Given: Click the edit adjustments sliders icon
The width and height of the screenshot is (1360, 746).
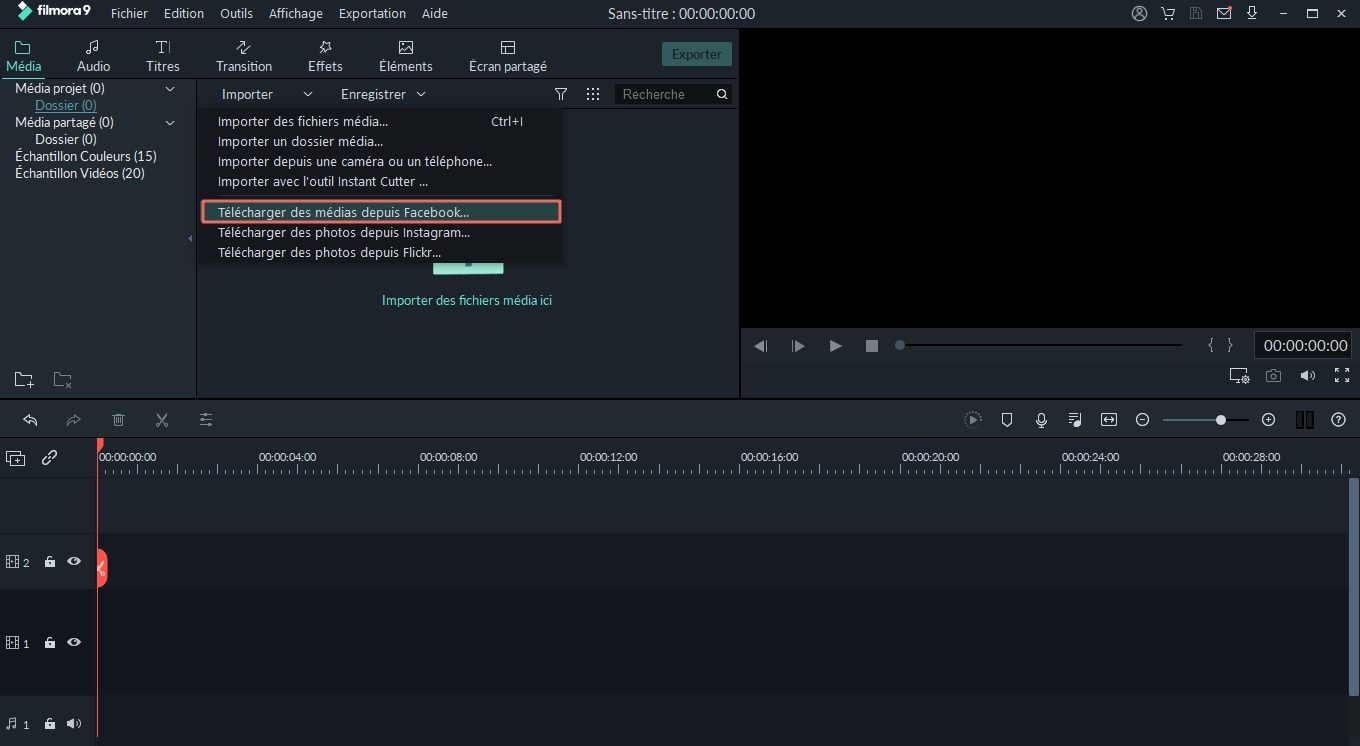Looking at the screenshot, I should pos(206,420).
